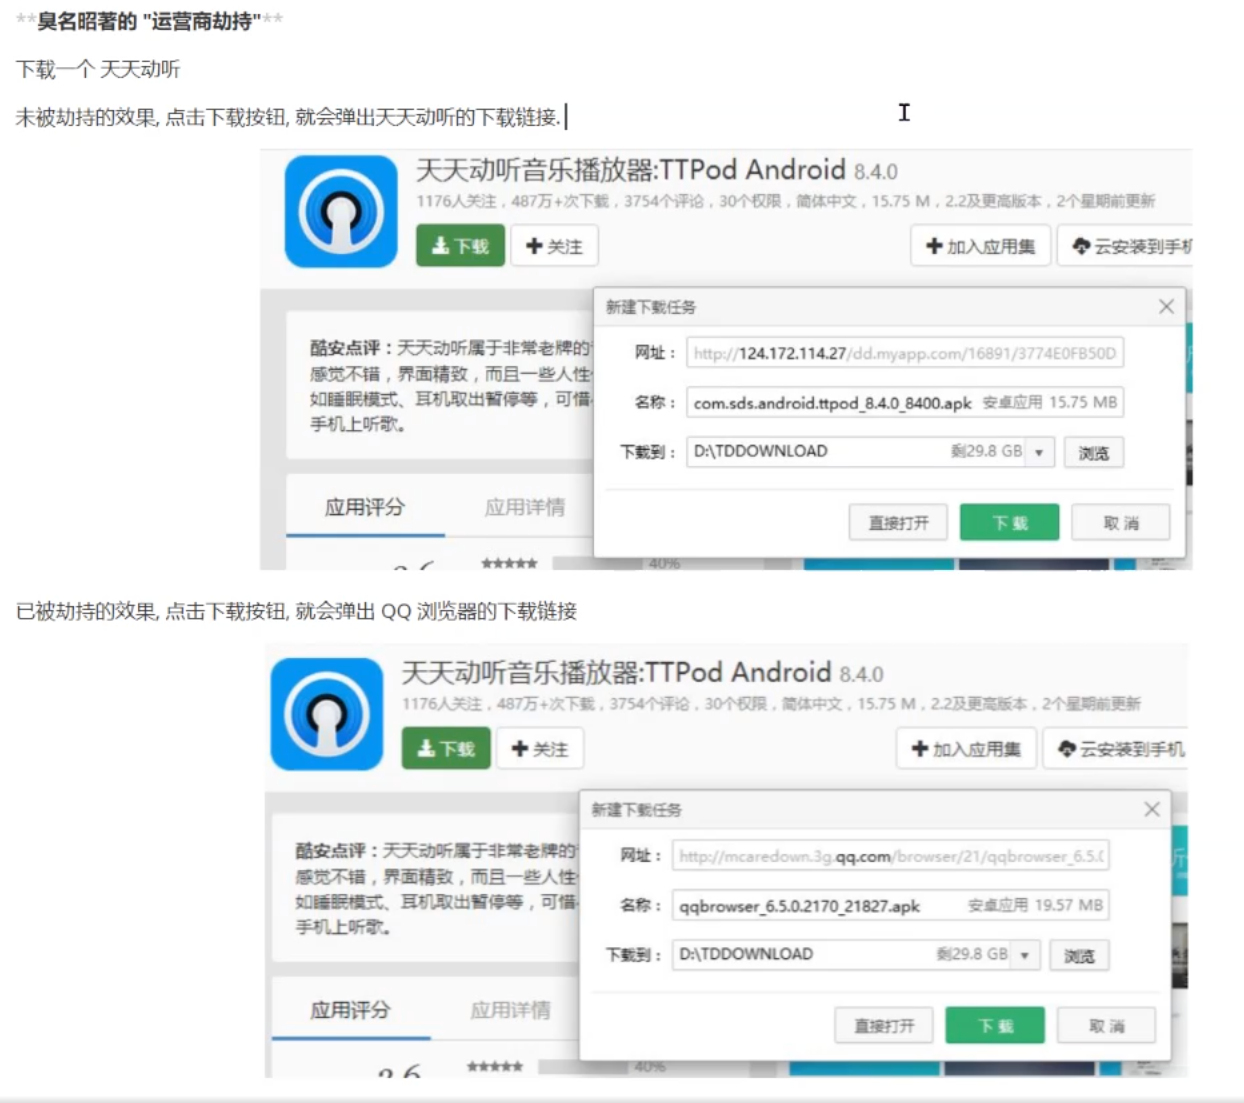Click the 新建下载任务 title of the ttpod dialog
This screenshot has height=1103, width=1244.
[x=650, y=307]
